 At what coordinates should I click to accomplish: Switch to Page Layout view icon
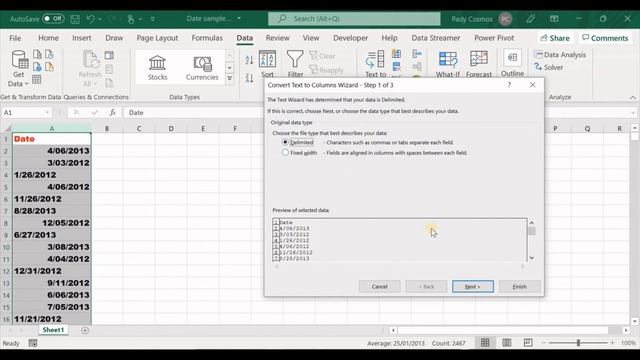click(507, 343)
